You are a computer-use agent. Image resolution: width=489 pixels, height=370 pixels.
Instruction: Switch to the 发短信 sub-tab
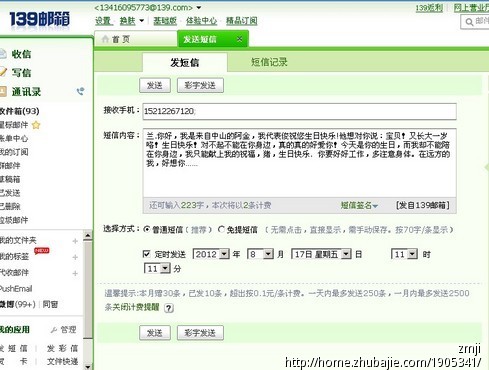click(185, 62)
